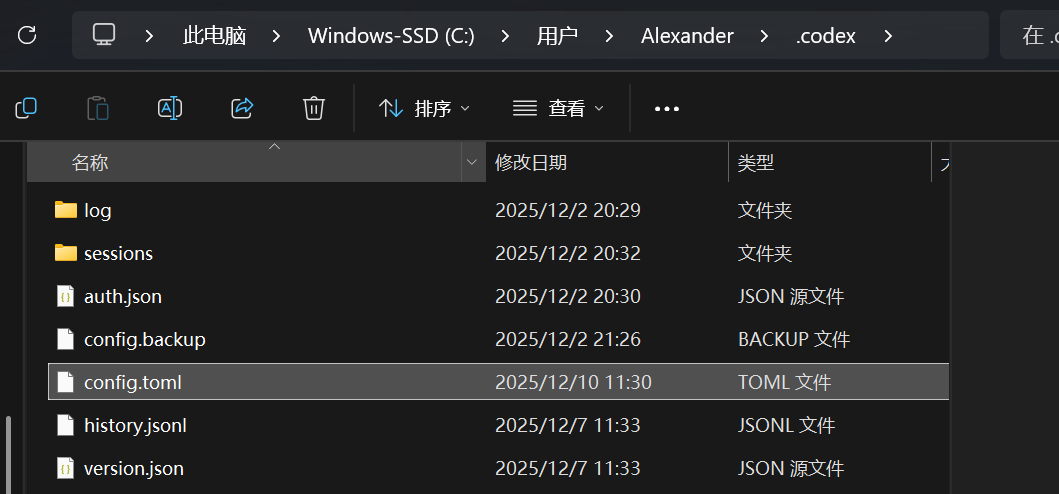Sort by 修改日期 column header
Screen dimensions: 1059x494
pyautogui.click(x=531, y=162)
